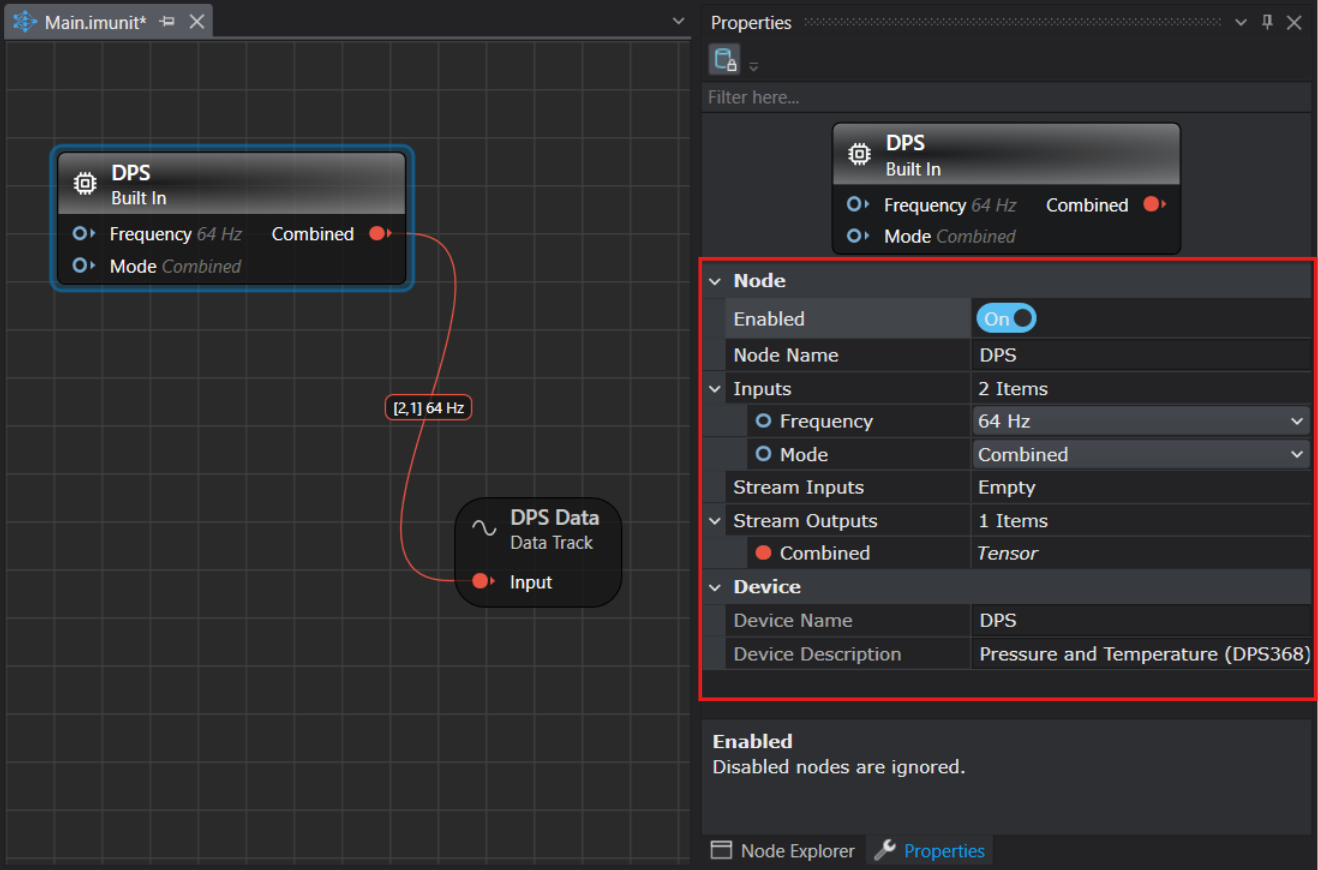Click the red Combined output port on DPS node
This screenshot has width=1318, height=870.
coord(378,234)
